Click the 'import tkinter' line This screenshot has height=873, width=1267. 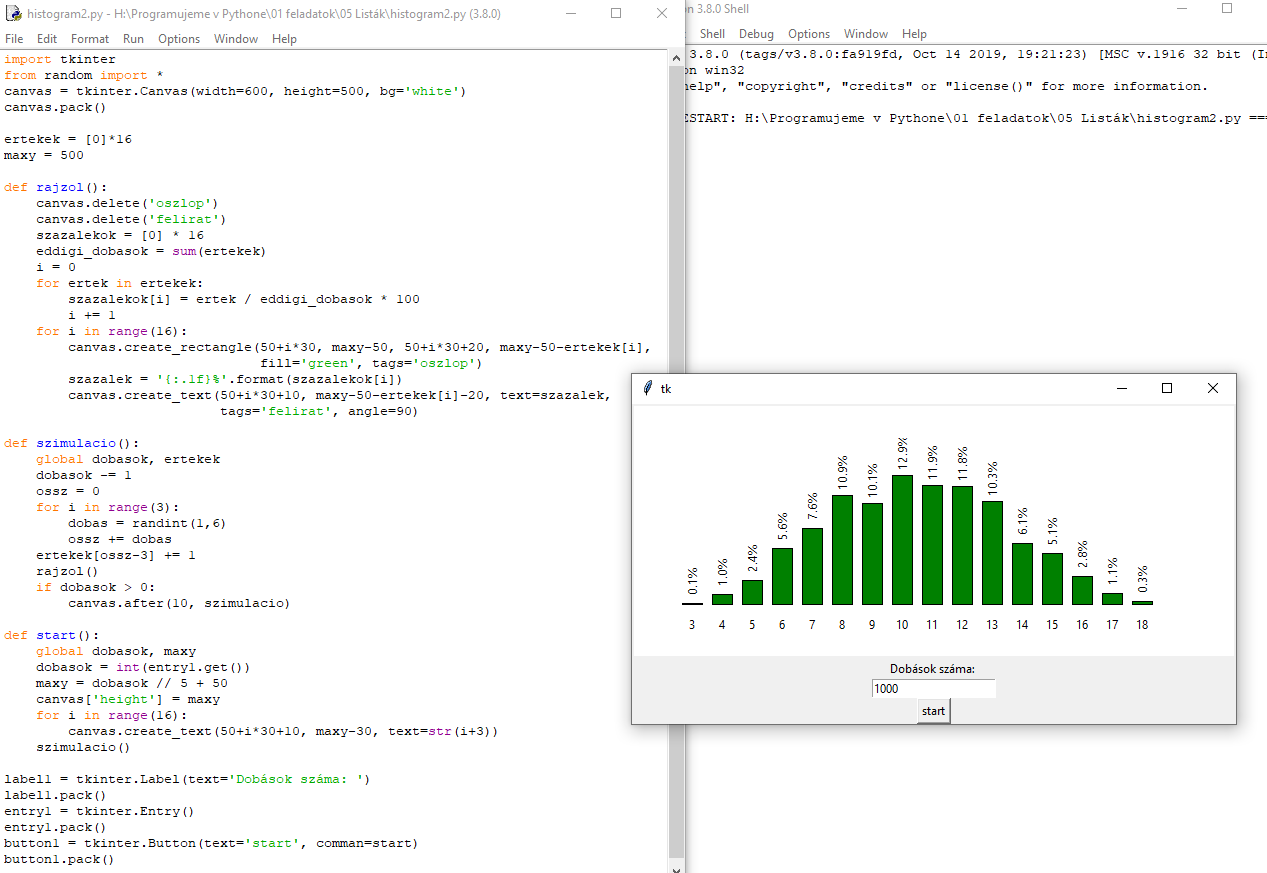pyautogui.click(x=59, y=59)
